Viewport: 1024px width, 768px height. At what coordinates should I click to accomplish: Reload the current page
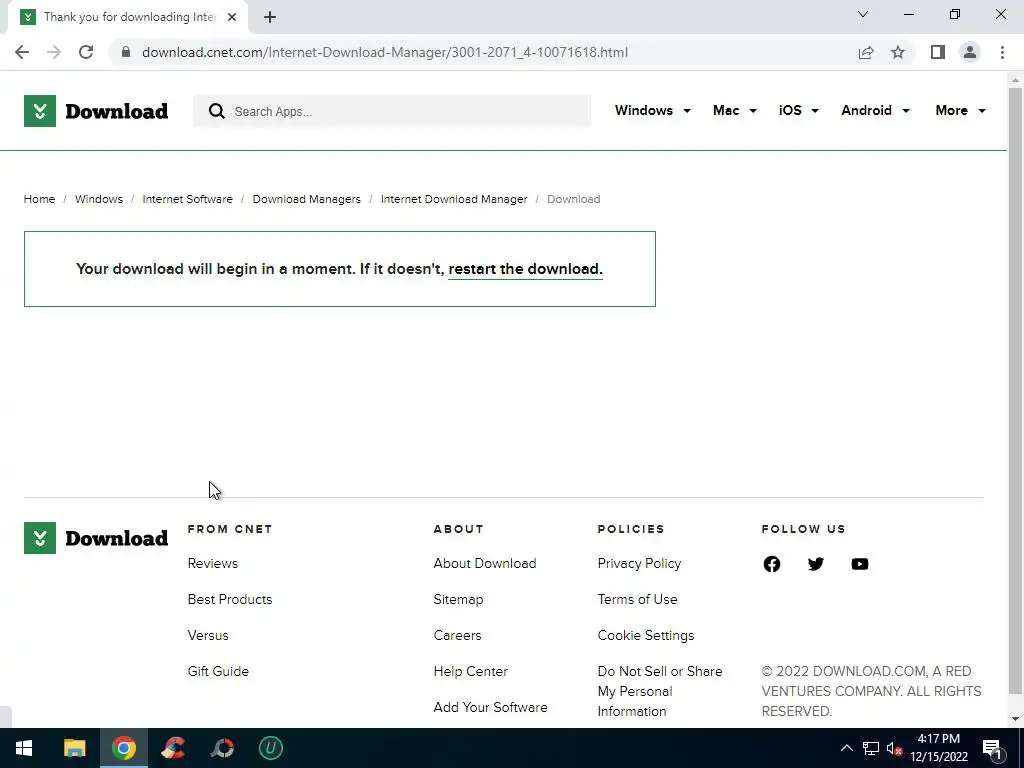click(x=86, y=52)
